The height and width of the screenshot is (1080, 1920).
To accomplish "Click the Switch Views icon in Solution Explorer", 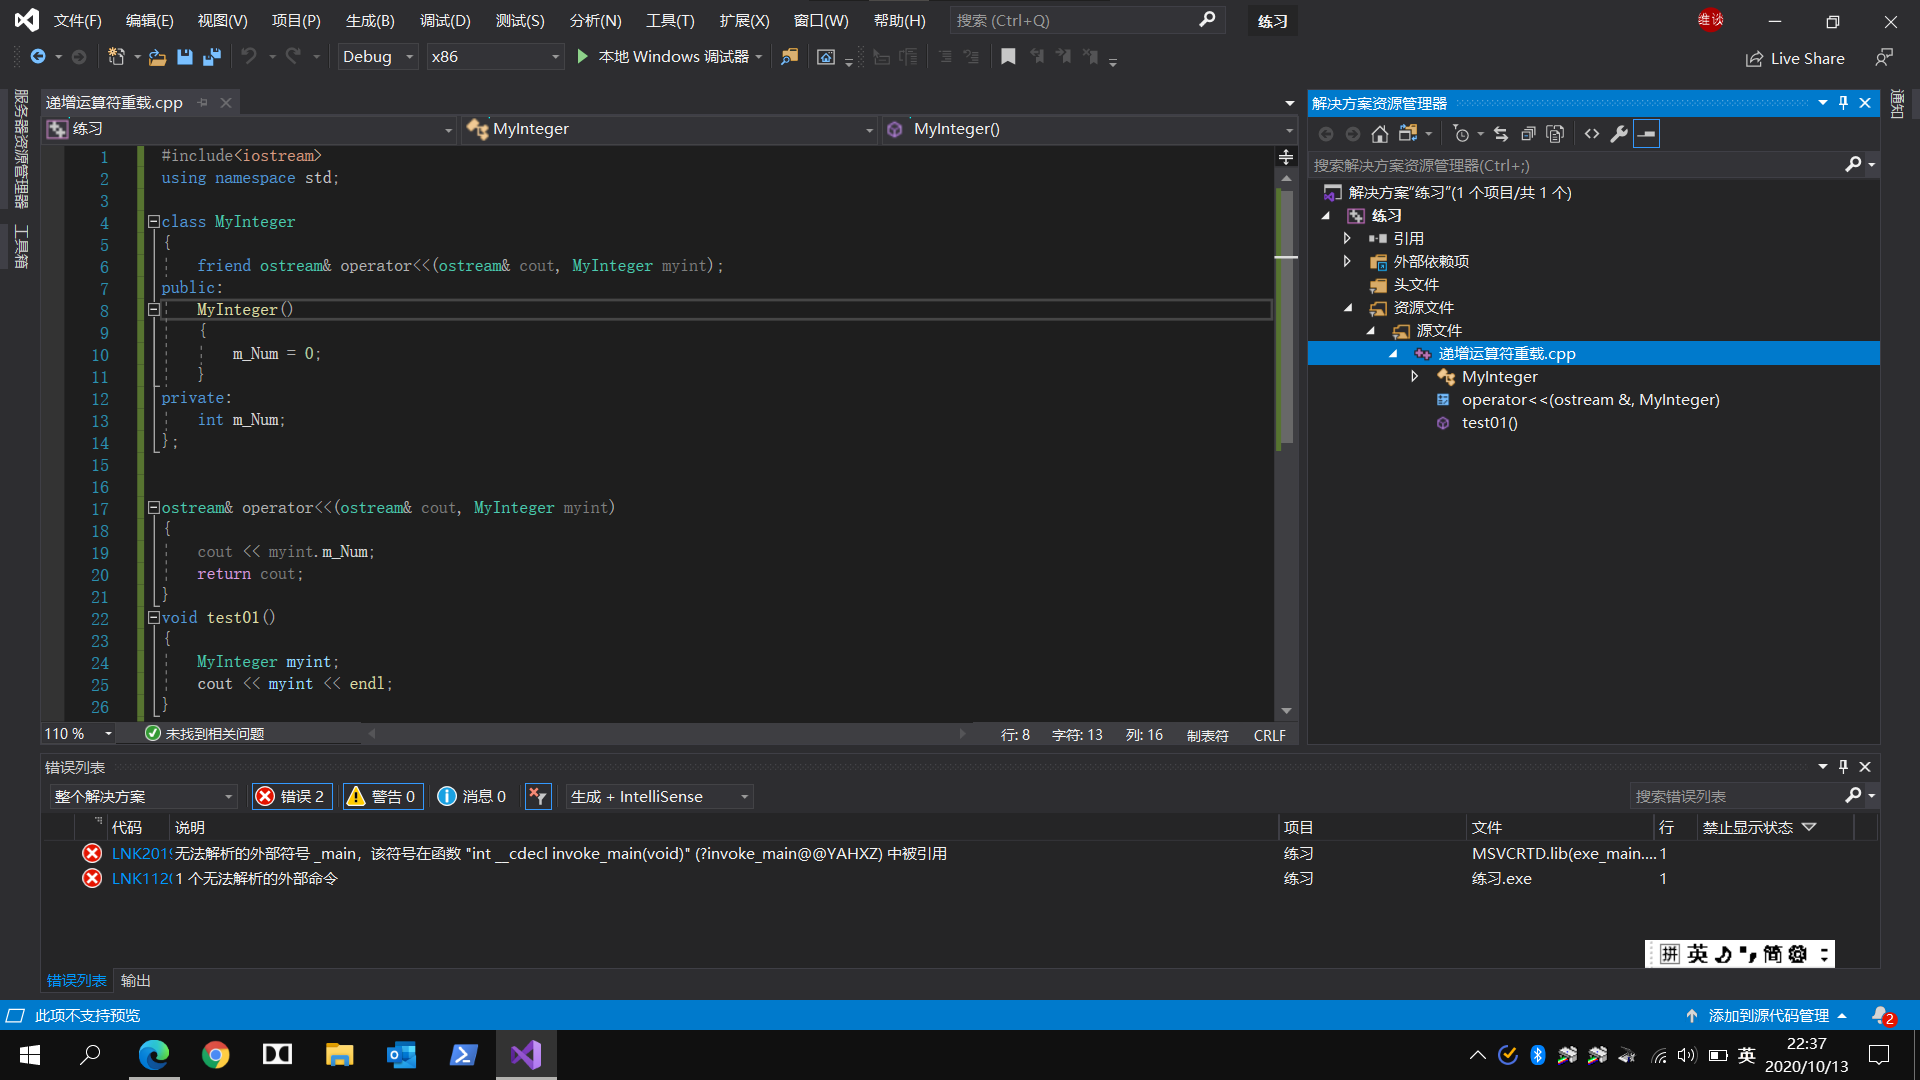I will coord(1408,134).
